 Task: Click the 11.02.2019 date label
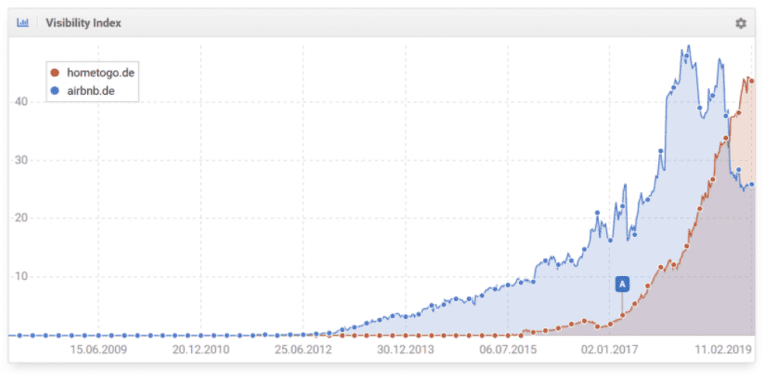tap(724, 350)
